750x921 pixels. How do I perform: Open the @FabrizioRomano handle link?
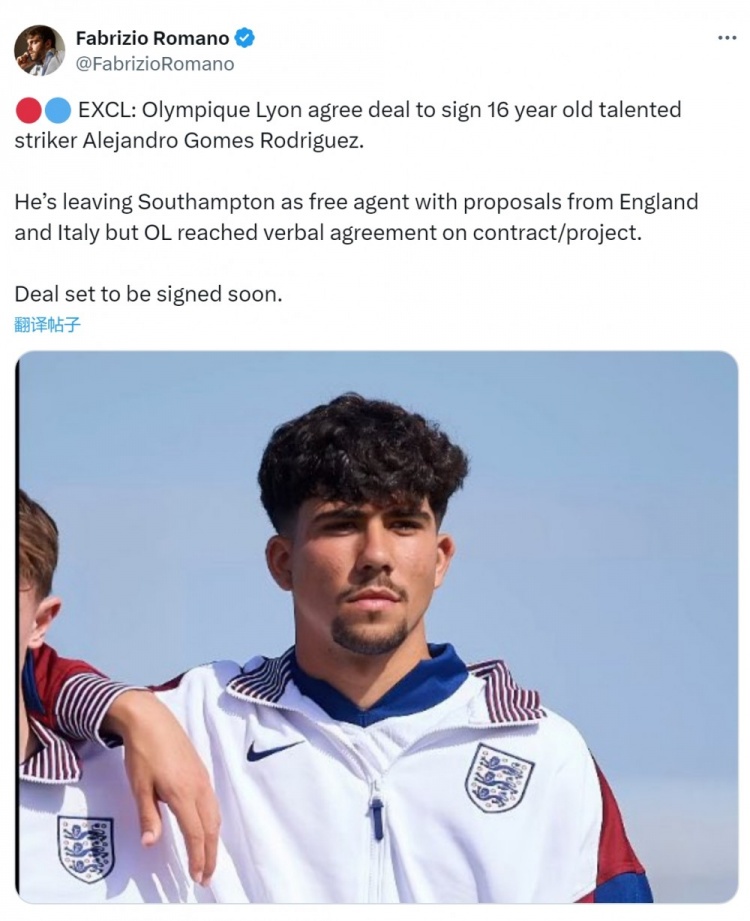[155, 64]
